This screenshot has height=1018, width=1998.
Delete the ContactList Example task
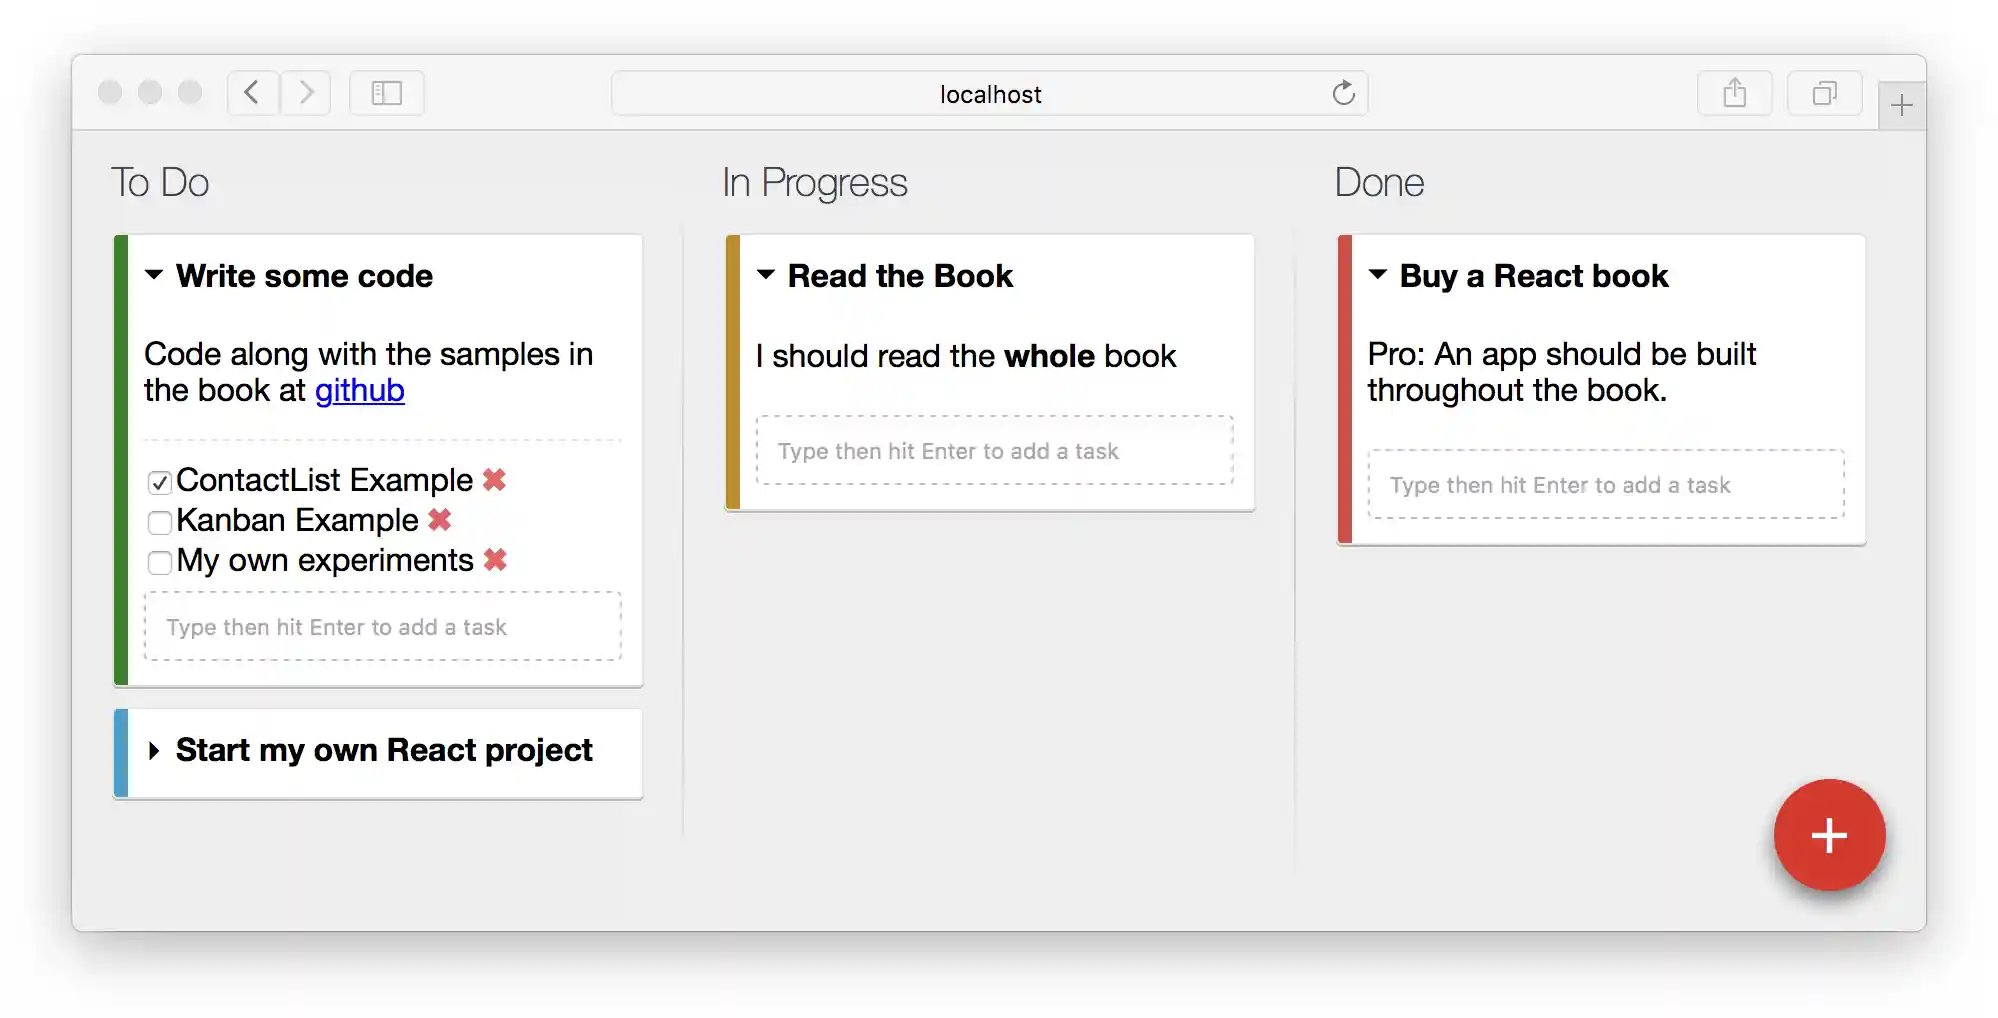494,481
